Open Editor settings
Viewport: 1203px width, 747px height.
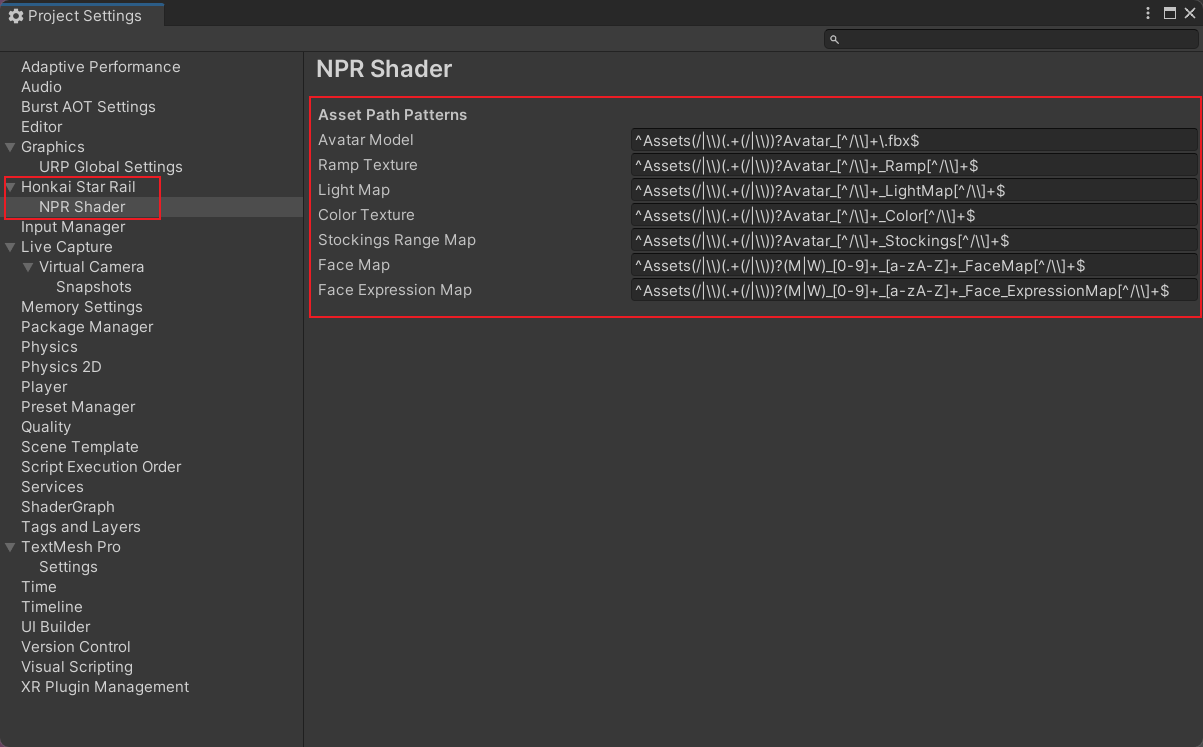41,127
